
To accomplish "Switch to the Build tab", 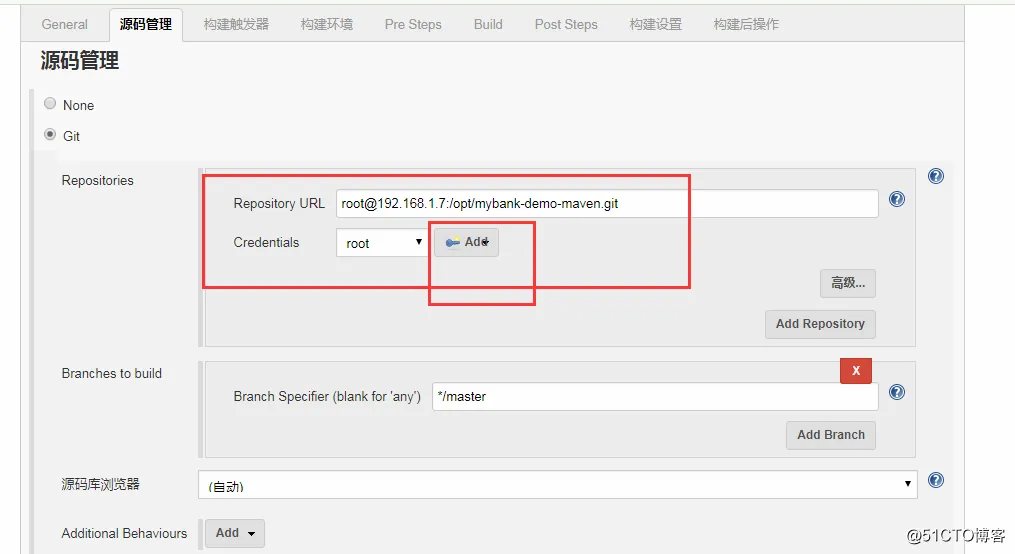I will (488, 25).
